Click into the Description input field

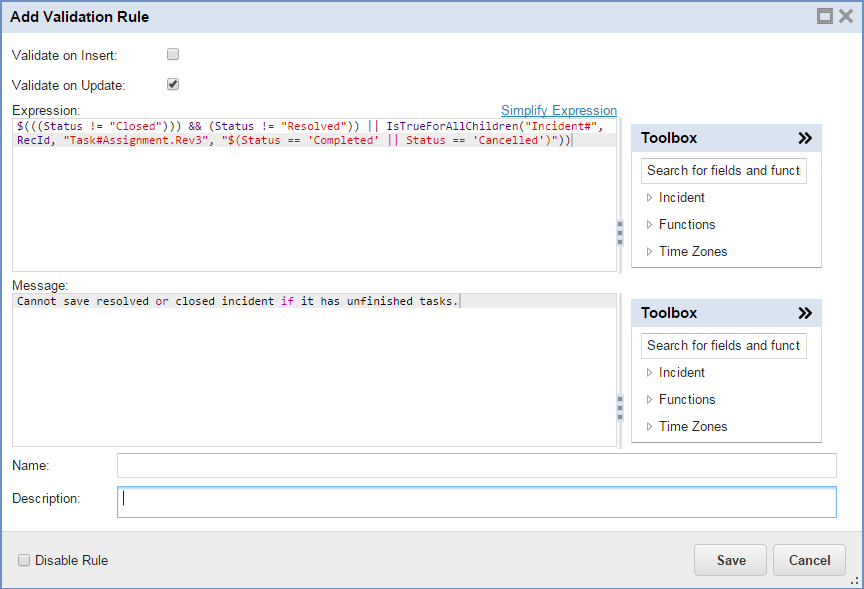click(477, 502)
